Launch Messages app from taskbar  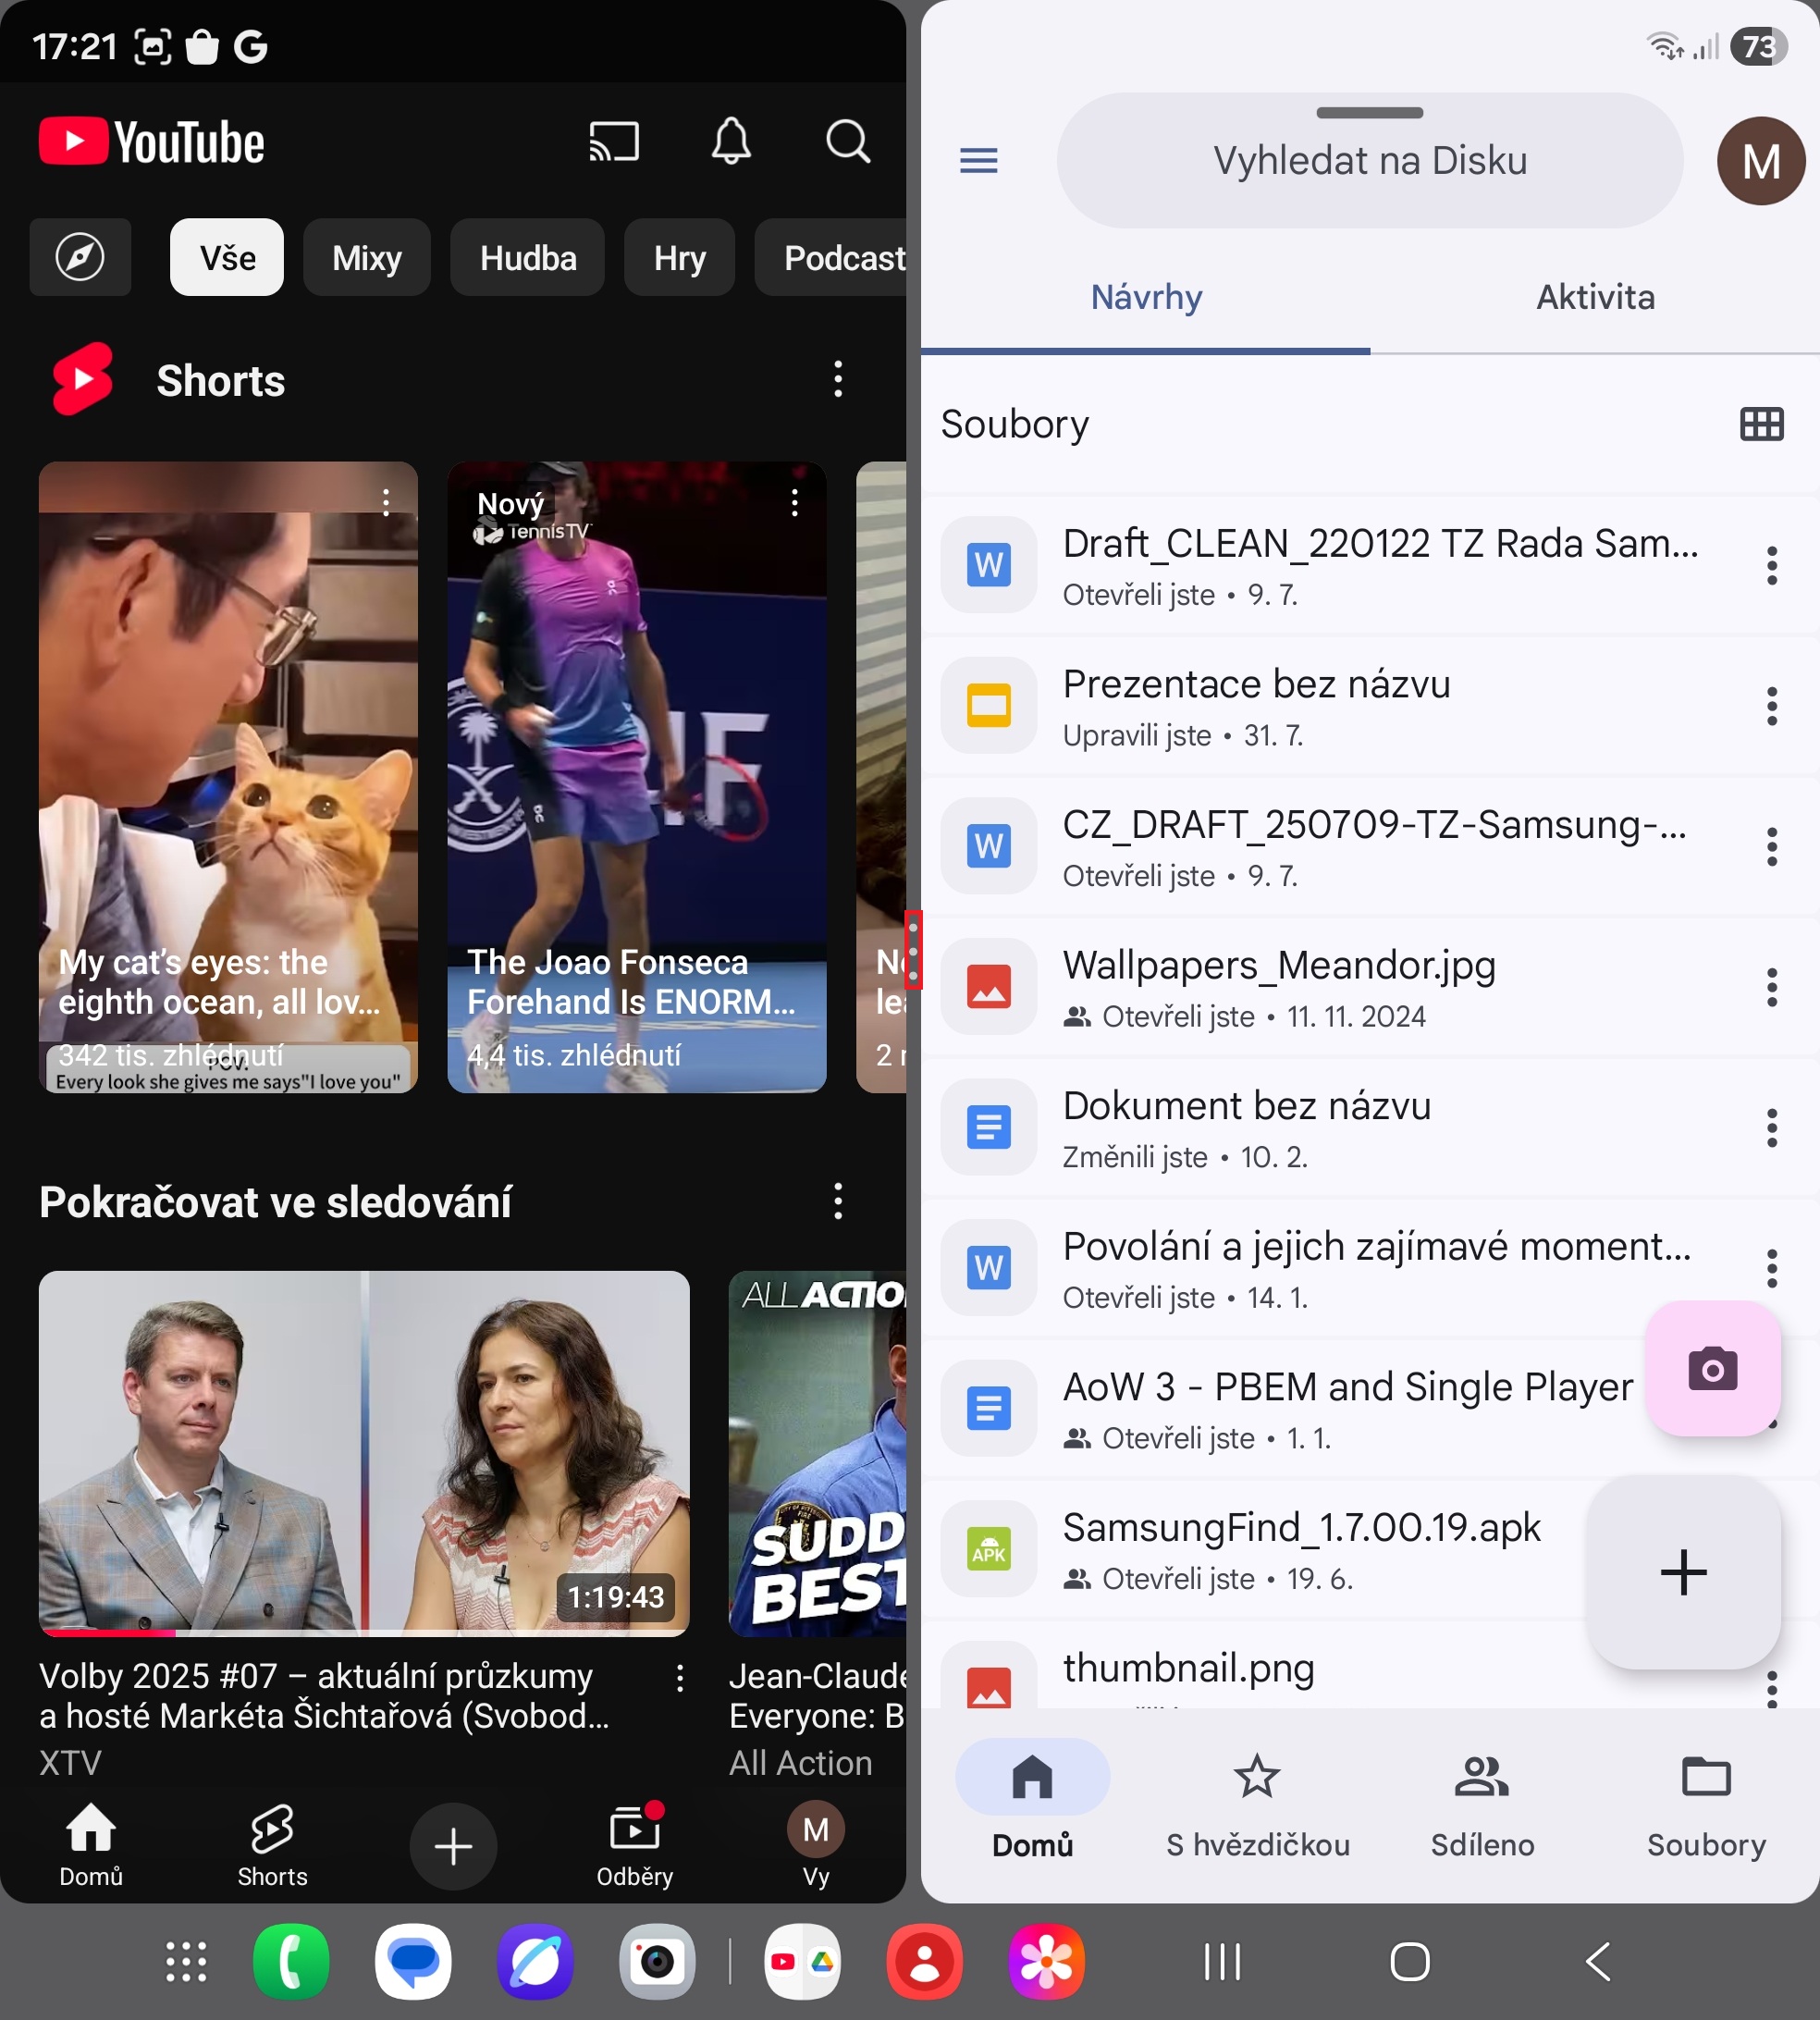point(413,1961)
